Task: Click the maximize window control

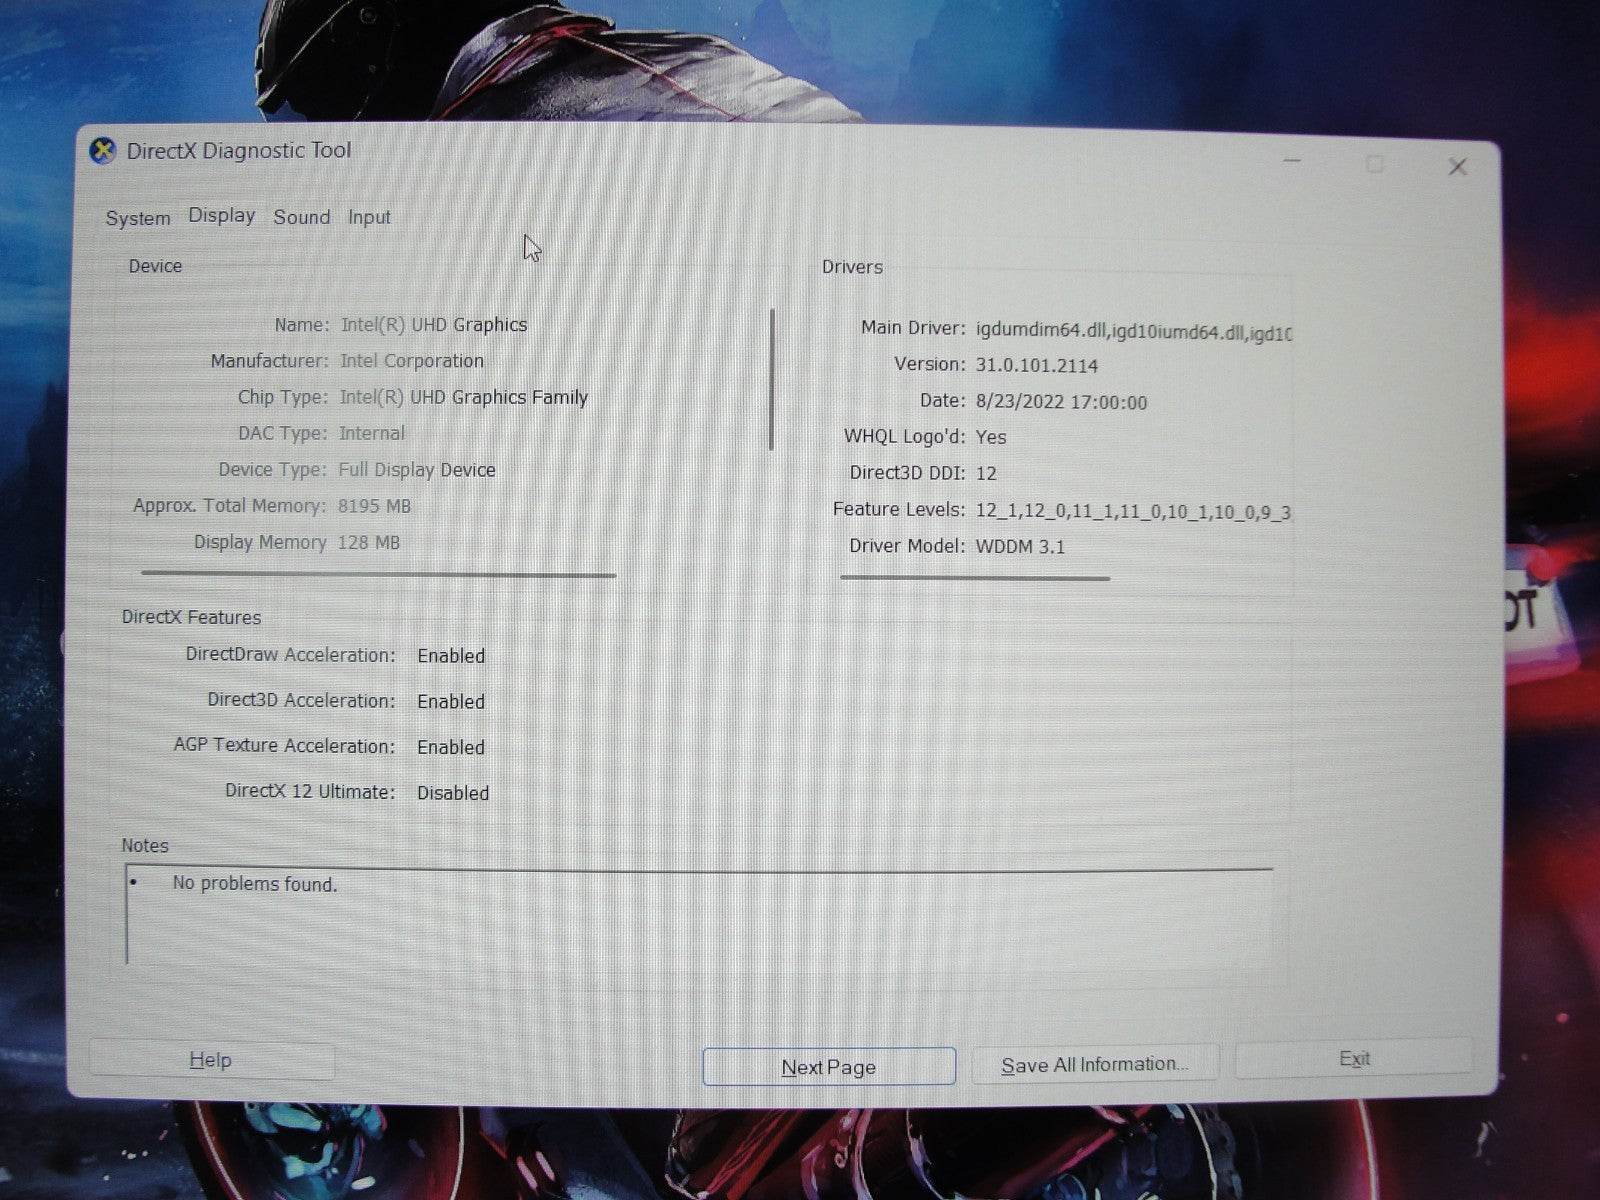Action: pyautogui.click(x=1375, y=162)
